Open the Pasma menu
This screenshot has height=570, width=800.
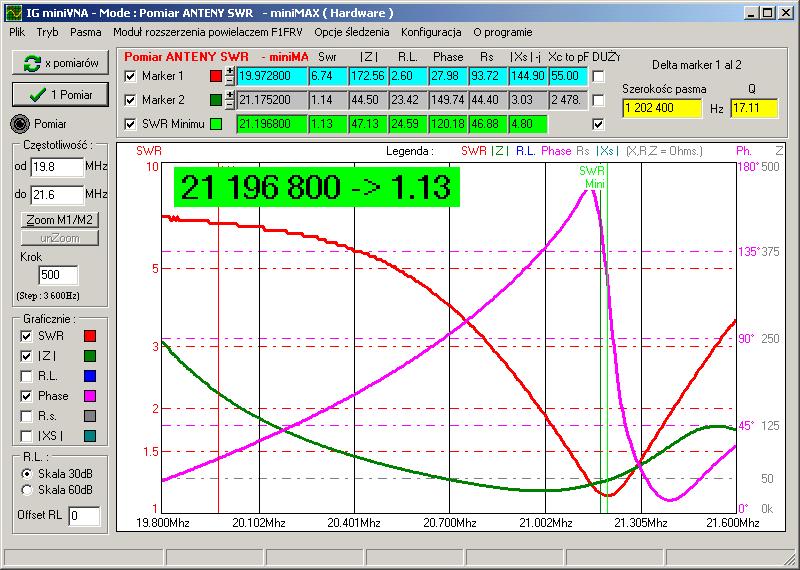85,32
